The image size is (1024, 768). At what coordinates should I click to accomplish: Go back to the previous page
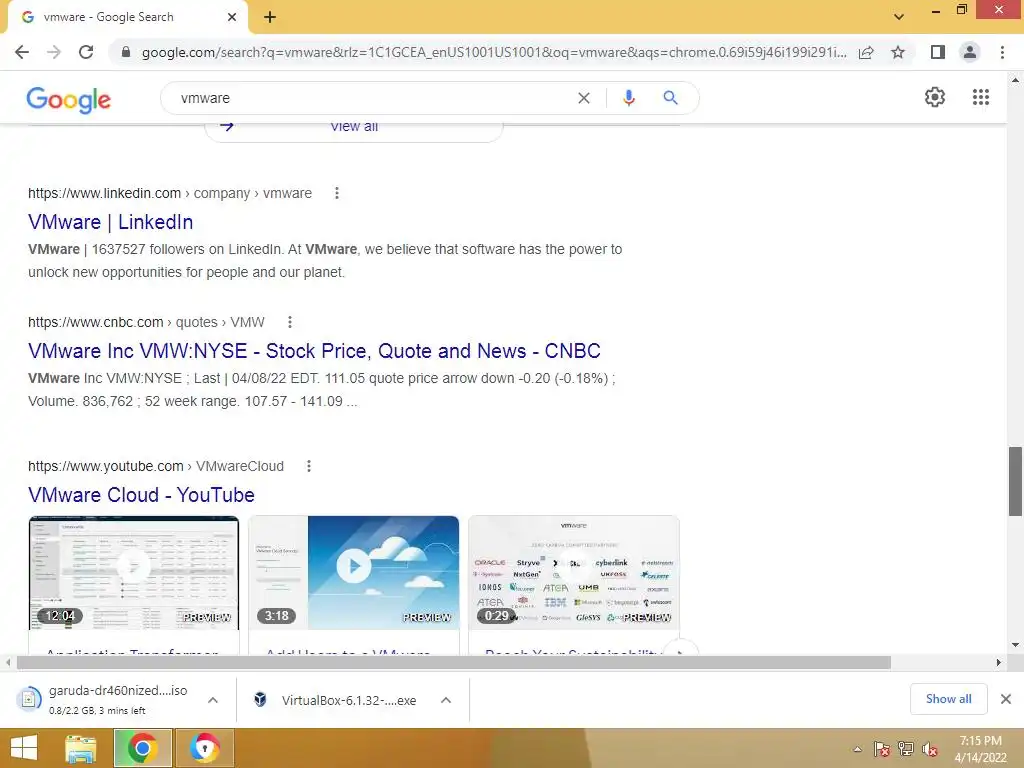click(22, 52)
